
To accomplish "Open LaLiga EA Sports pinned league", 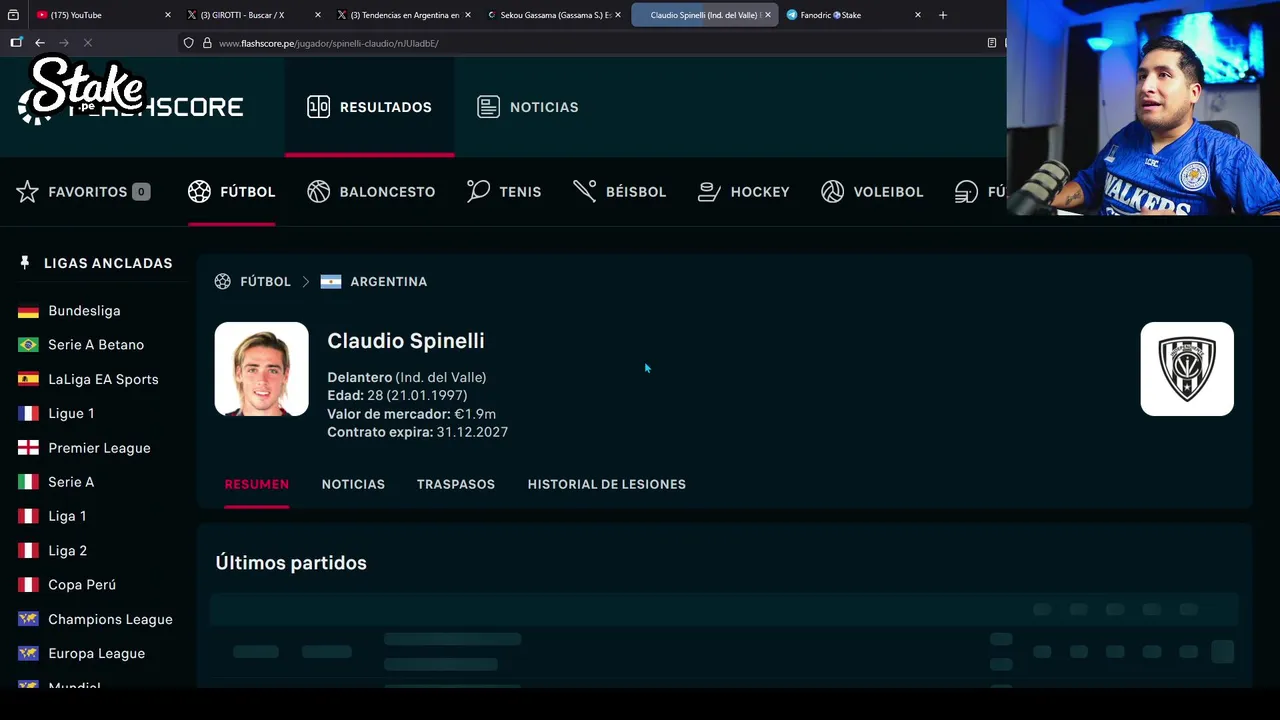I will pos(103,379).
